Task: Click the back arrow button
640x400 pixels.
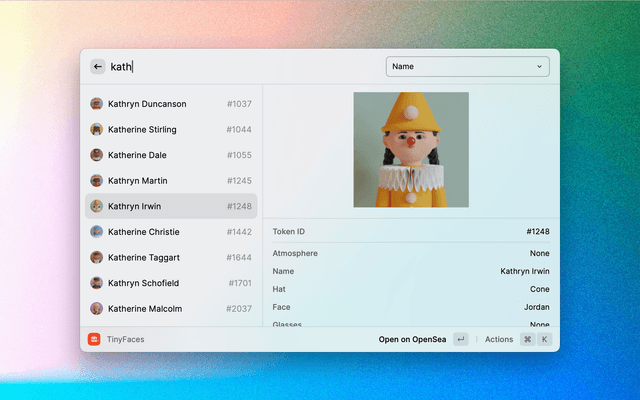Action: [x=98, y=67]
